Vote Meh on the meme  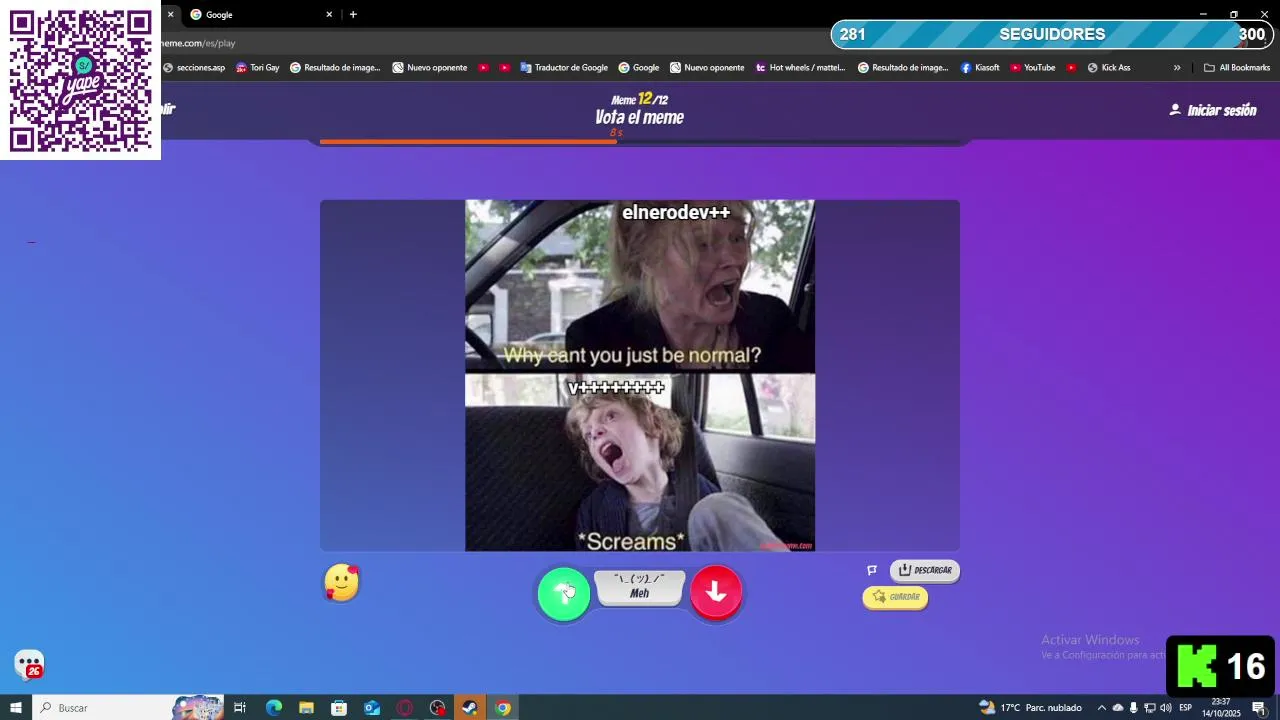coord(640,587)
